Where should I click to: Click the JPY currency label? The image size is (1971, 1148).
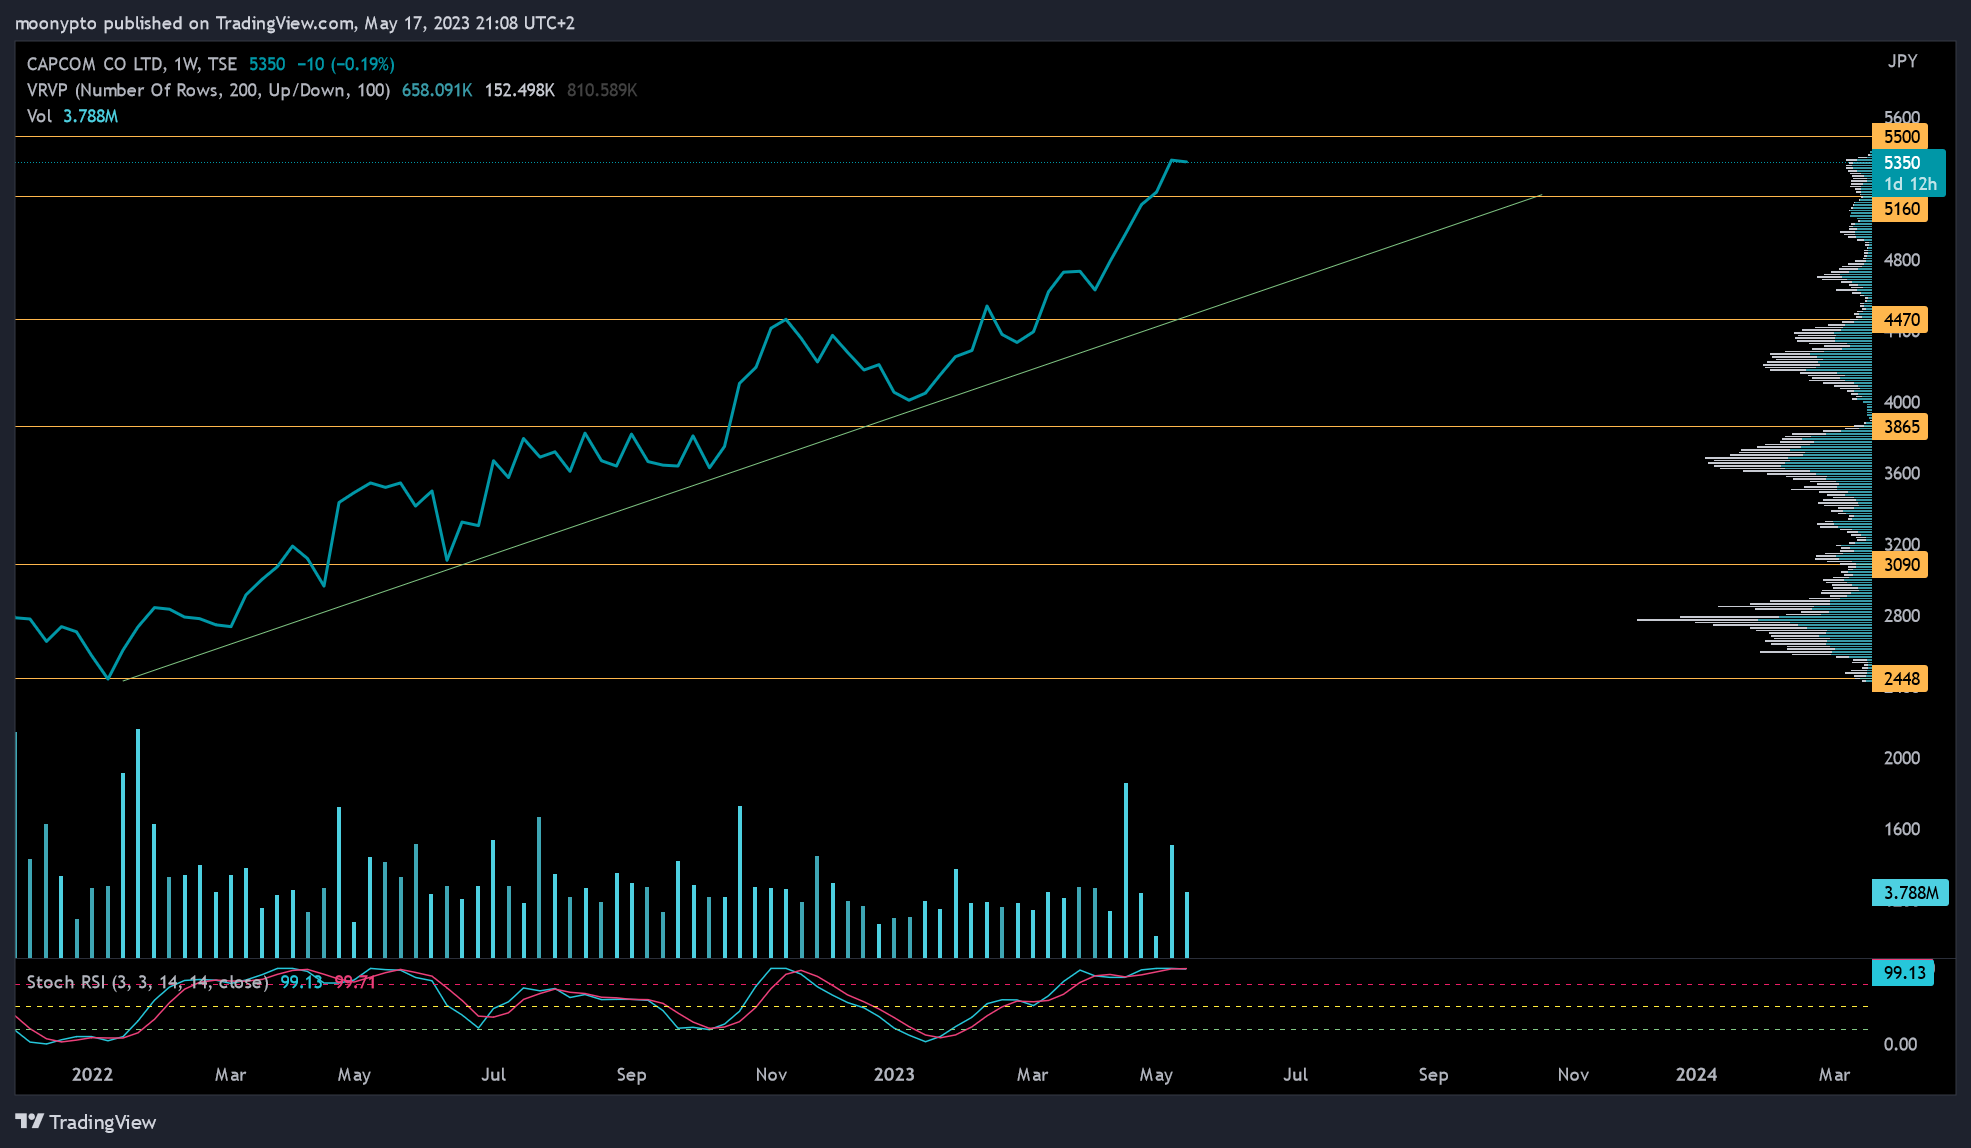pos(1902,62)
